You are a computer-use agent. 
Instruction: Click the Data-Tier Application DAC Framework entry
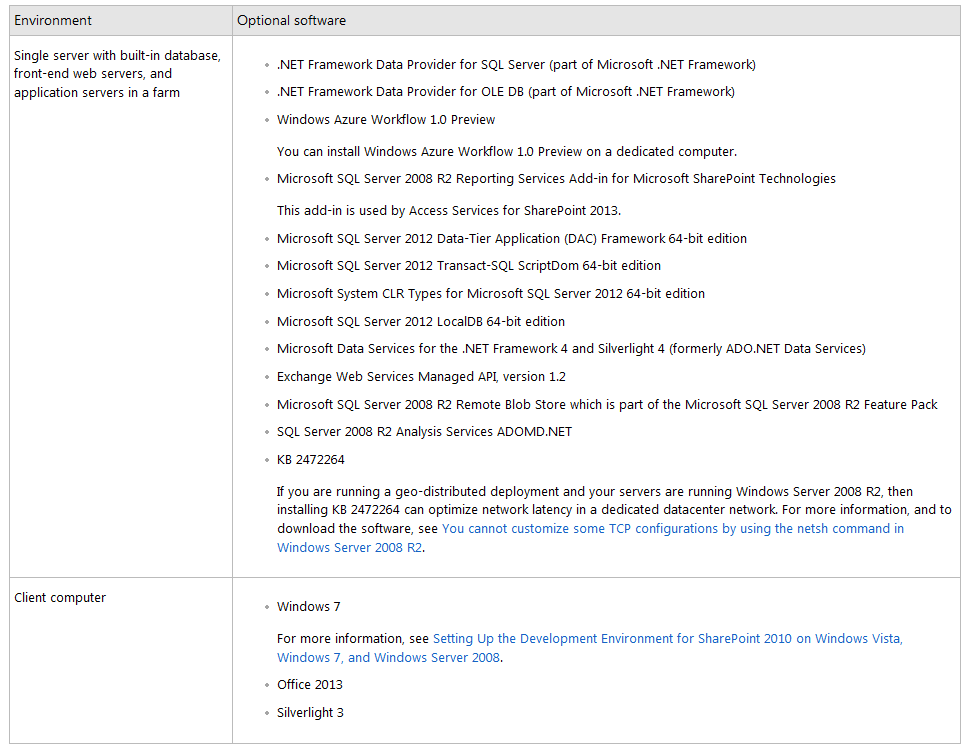(x=512, y=238)
